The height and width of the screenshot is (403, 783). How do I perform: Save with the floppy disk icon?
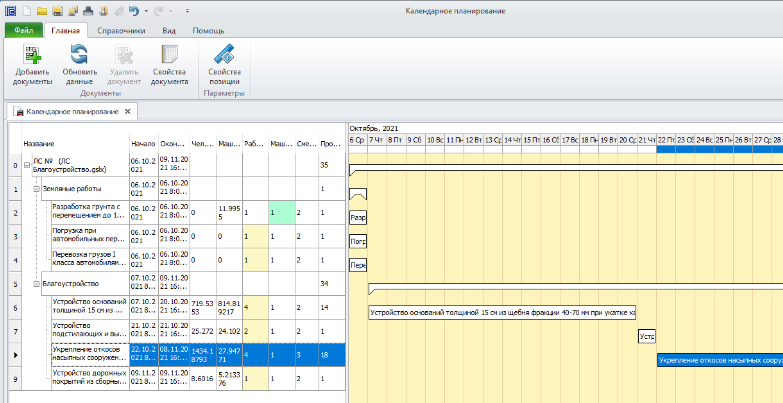click(57, 10)
